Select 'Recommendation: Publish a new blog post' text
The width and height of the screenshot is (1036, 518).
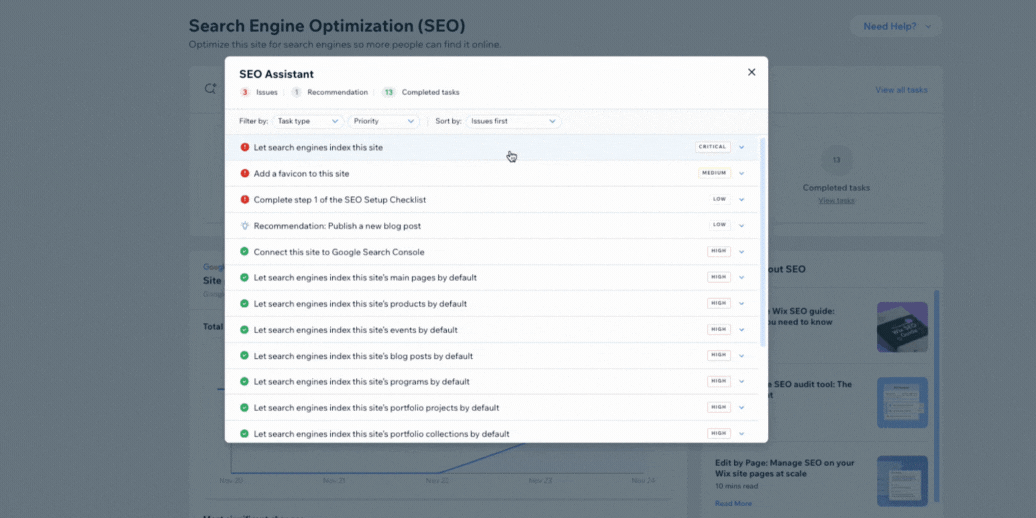click(337, 226)
